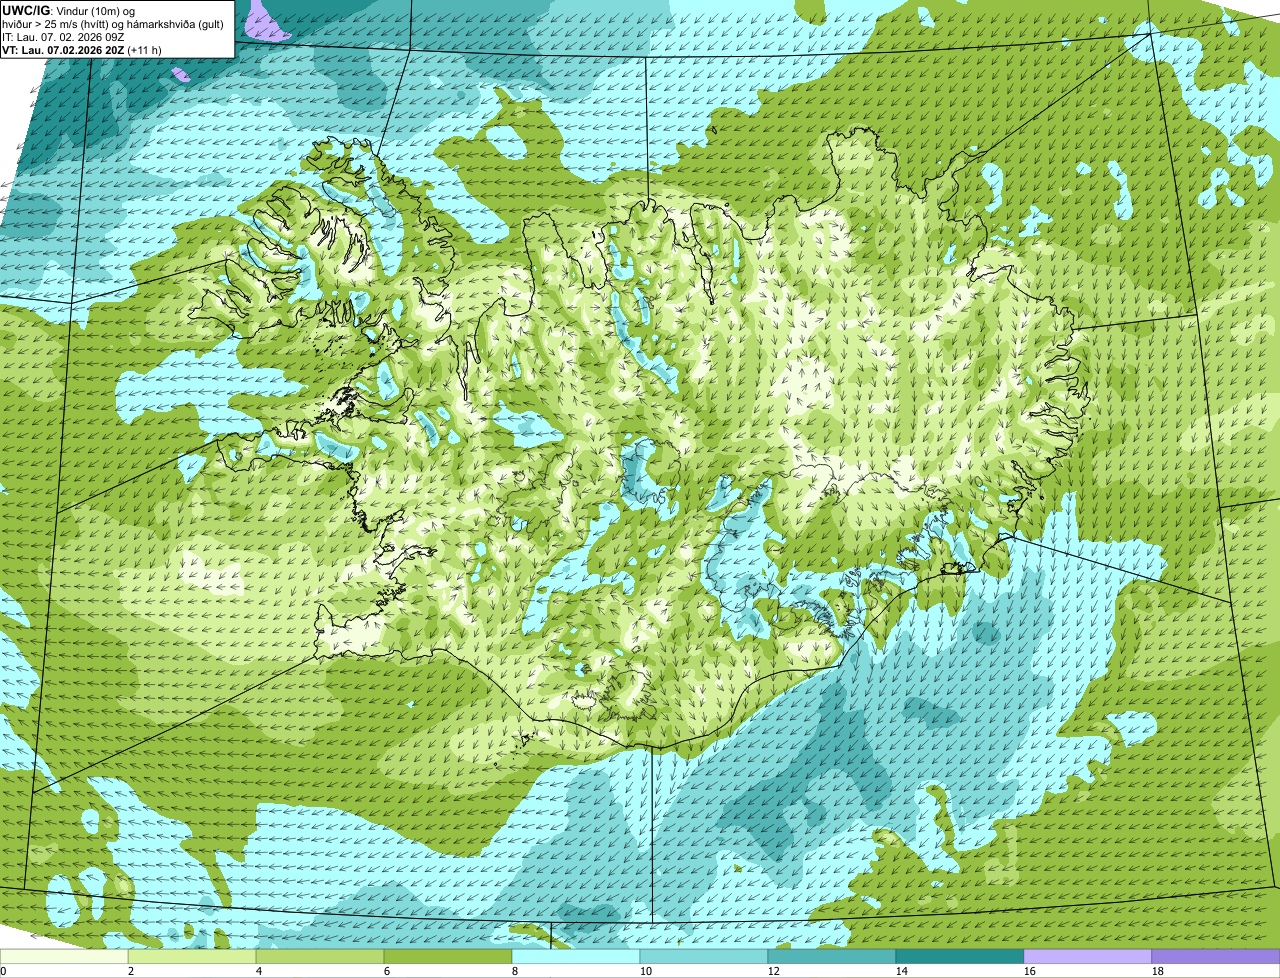The width and height of the screenshot is (1280, 978).
Task: Click the scale label "12"
Action: tap(774, 971)
